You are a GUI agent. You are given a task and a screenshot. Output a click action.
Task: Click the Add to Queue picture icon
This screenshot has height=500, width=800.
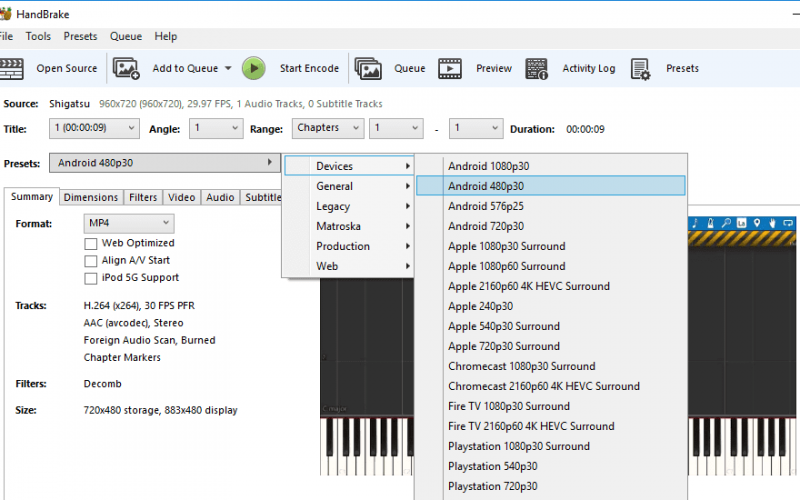pos(126,68)
